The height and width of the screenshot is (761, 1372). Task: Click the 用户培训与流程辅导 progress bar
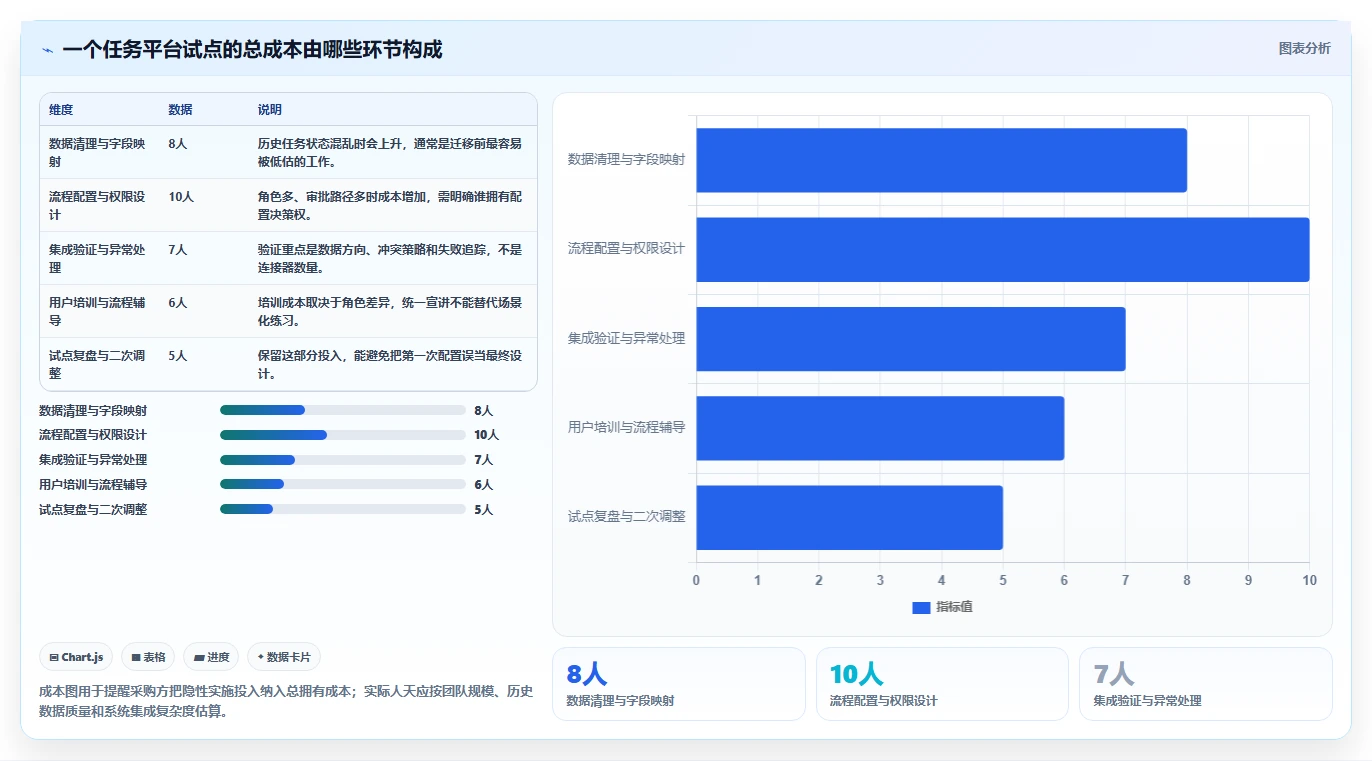point(343,485)
